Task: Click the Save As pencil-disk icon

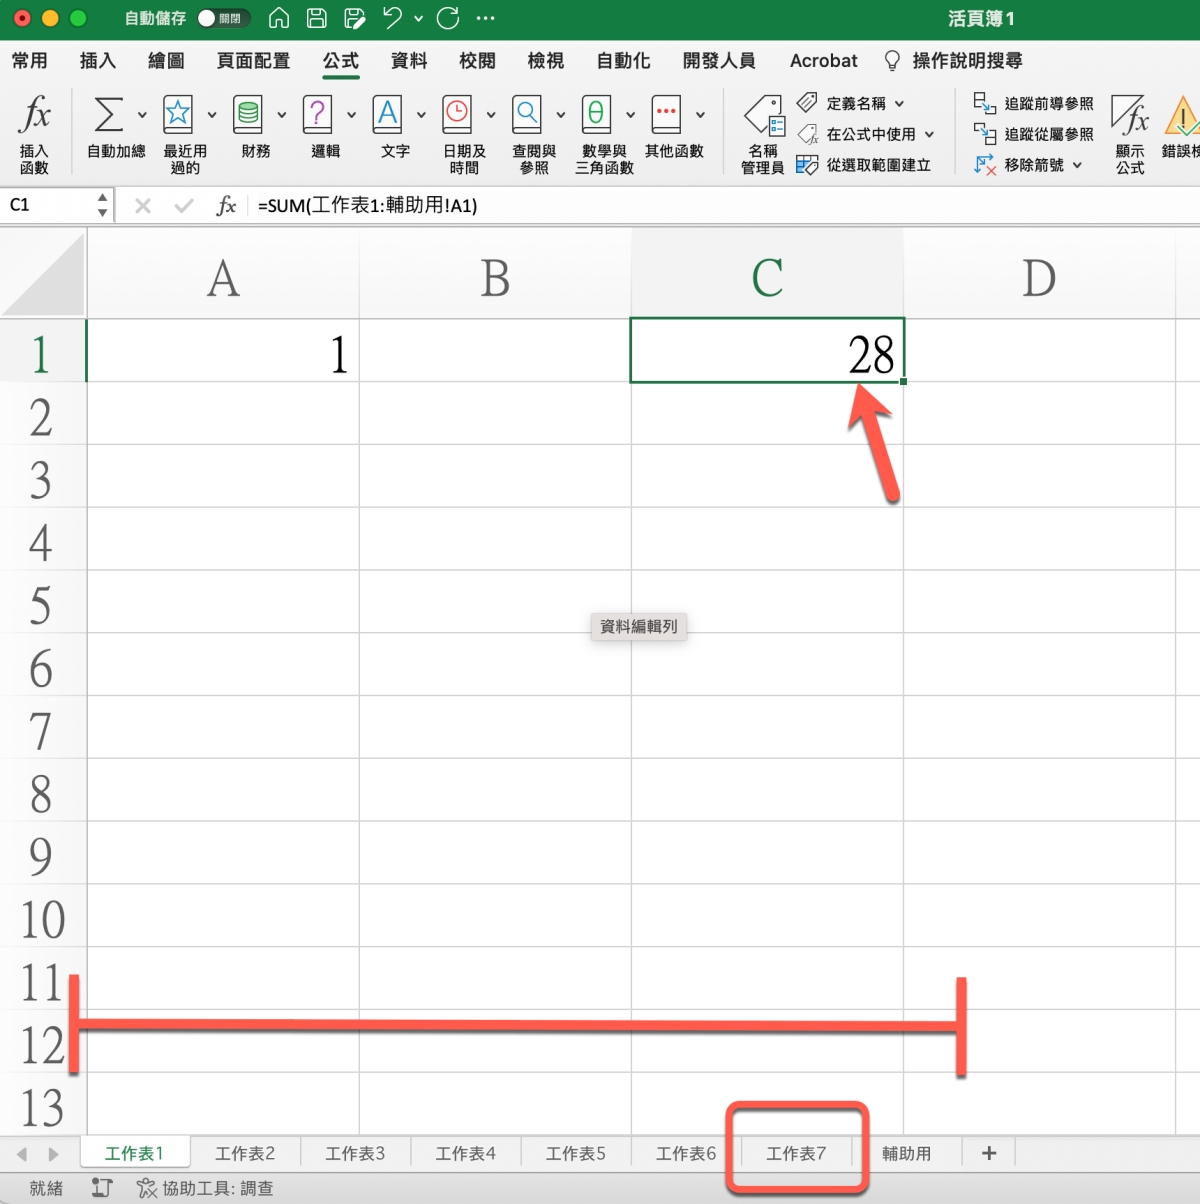Action: [354, 18]
